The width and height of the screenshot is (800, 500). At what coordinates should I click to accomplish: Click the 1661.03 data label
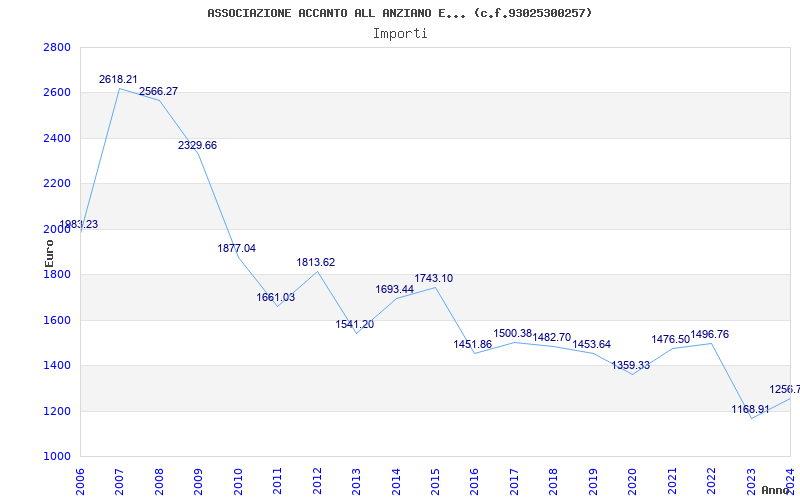tap(276, 297)
